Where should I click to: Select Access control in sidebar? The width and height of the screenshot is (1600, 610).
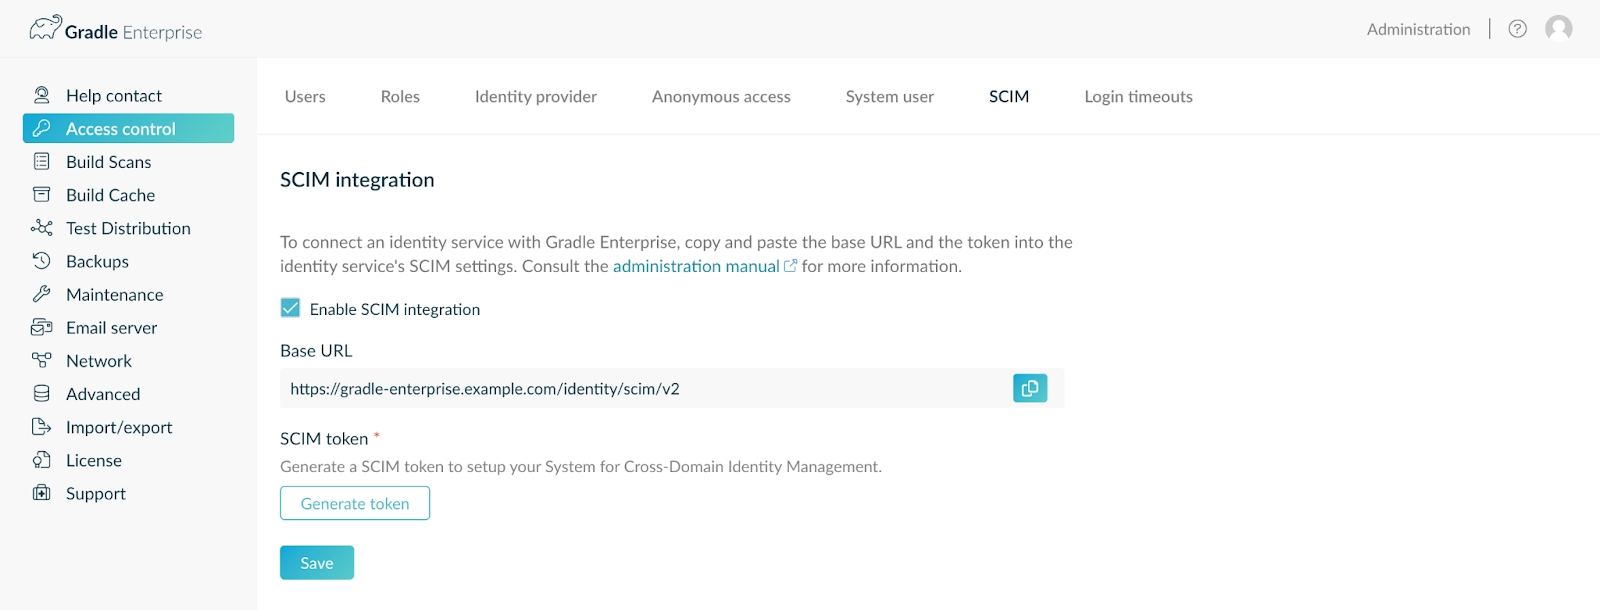tap(128, 128)
